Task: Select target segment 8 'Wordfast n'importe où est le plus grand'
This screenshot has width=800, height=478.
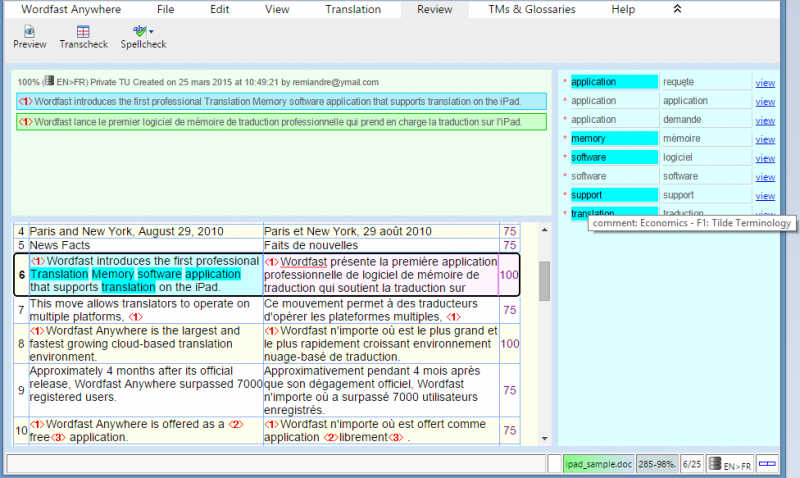Action: tap(381, 343)
